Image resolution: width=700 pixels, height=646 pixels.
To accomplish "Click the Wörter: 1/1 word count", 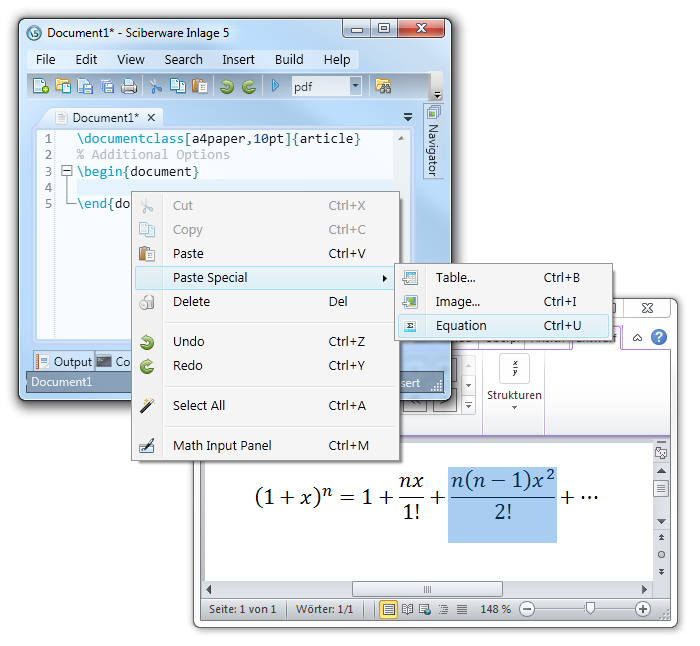I will click(x=325, y=609).
